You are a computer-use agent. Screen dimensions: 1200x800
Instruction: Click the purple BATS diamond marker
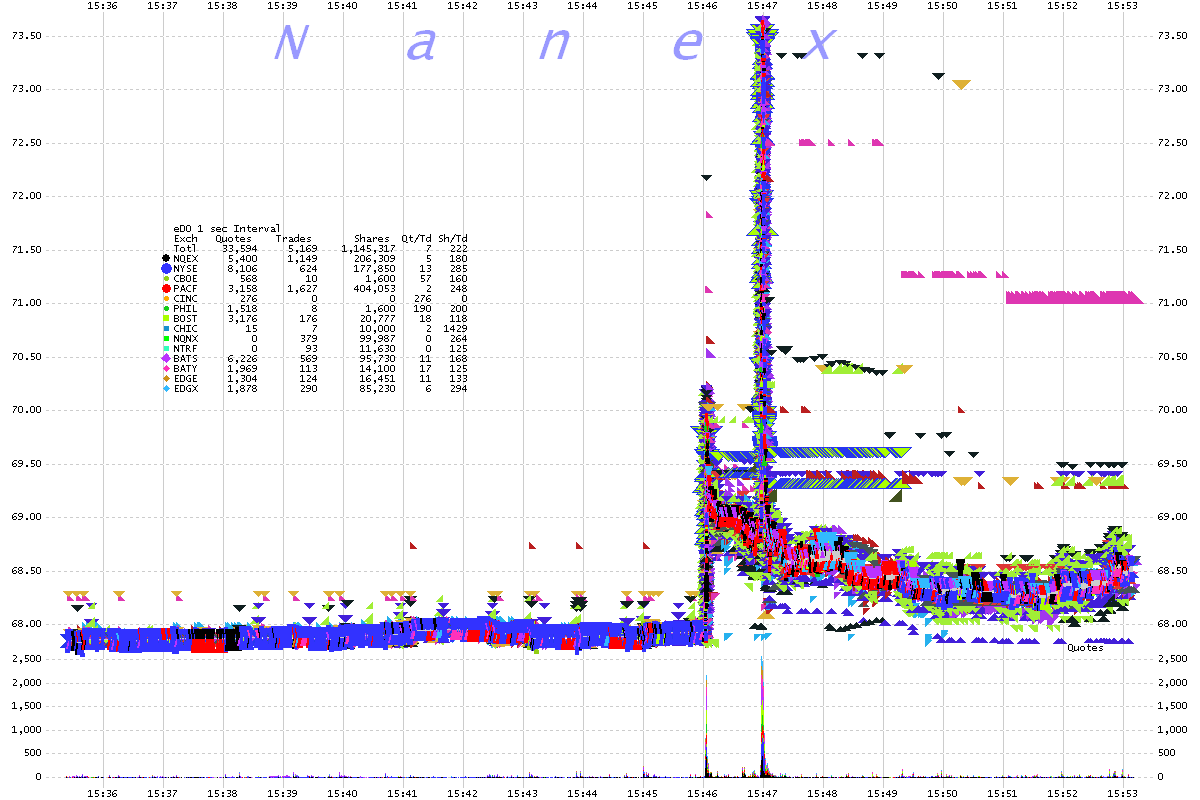point(165,358)
